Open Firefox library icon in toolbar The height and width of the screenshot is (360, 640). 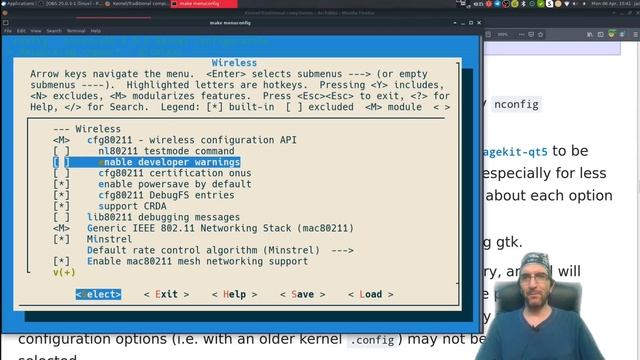(x=590, y=35)
